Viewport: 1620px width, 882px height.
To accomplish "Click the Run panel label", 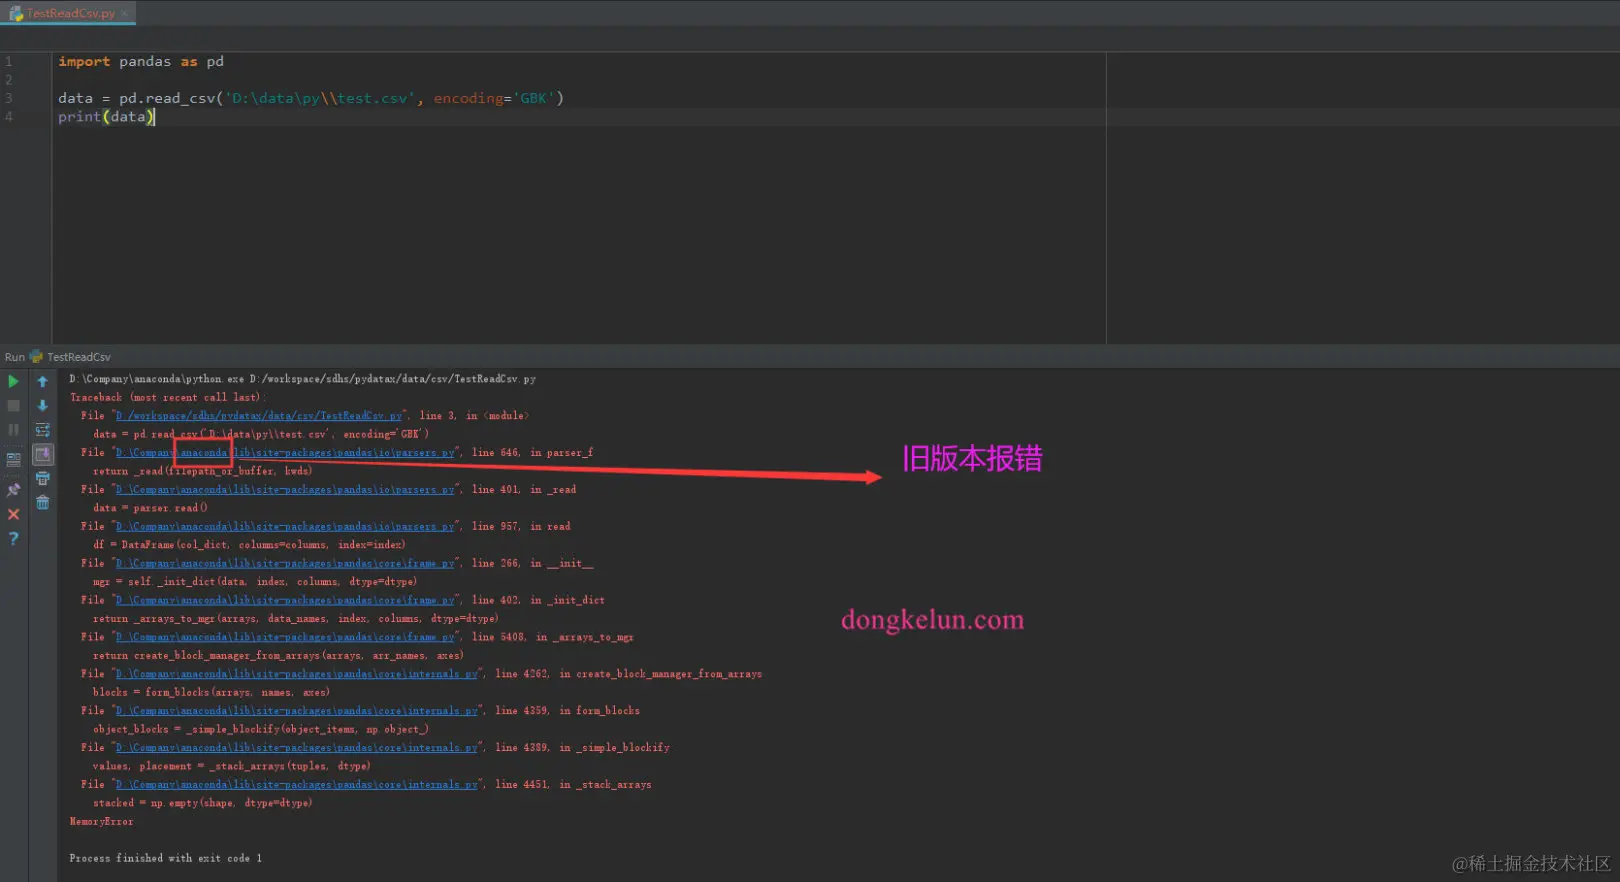I will tap(14, 357).
